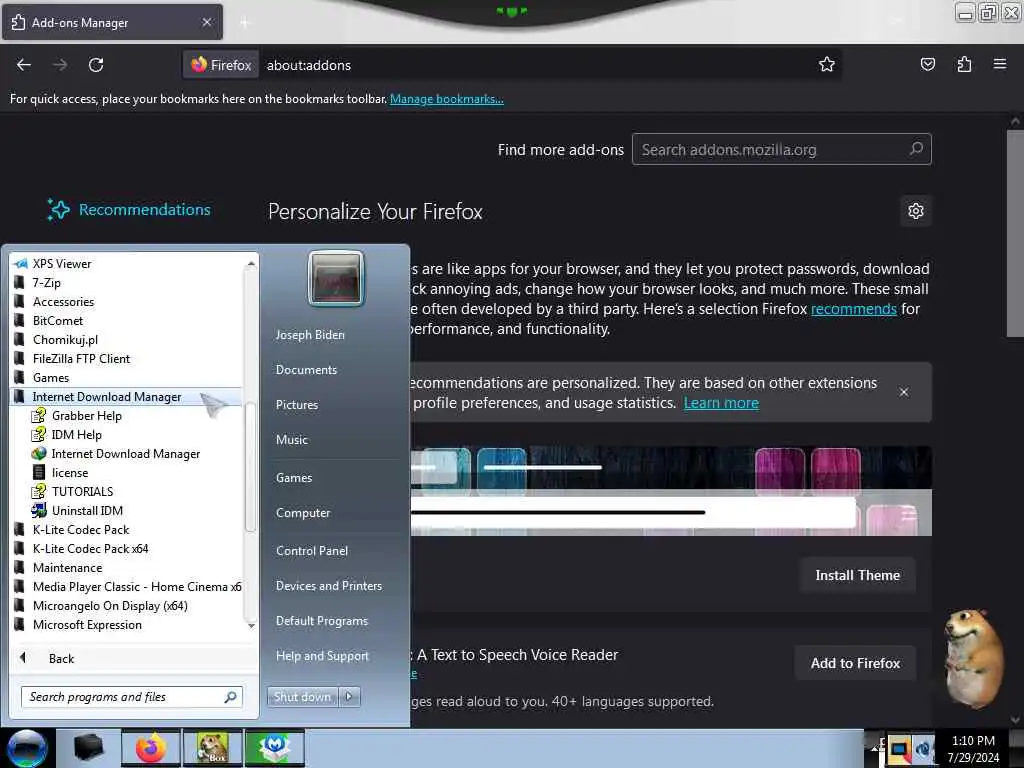Click the monitor icon in system tray
1024x768 pixels.
(x=899, y=749)
